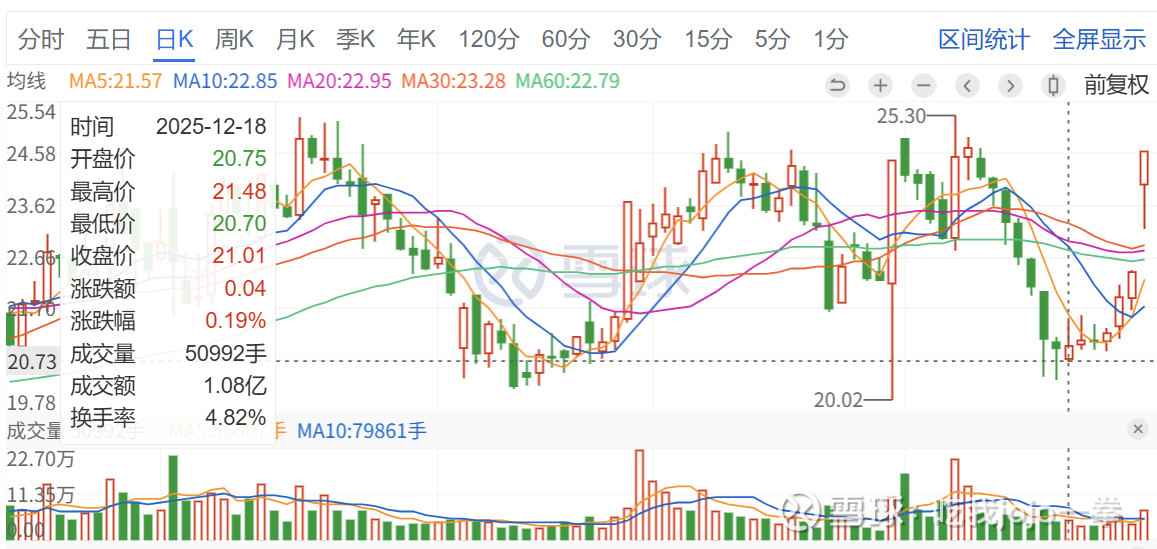1157x549 pixels.
Task: Open the 周K weekly chart tab
Action: tap(234, 39)
